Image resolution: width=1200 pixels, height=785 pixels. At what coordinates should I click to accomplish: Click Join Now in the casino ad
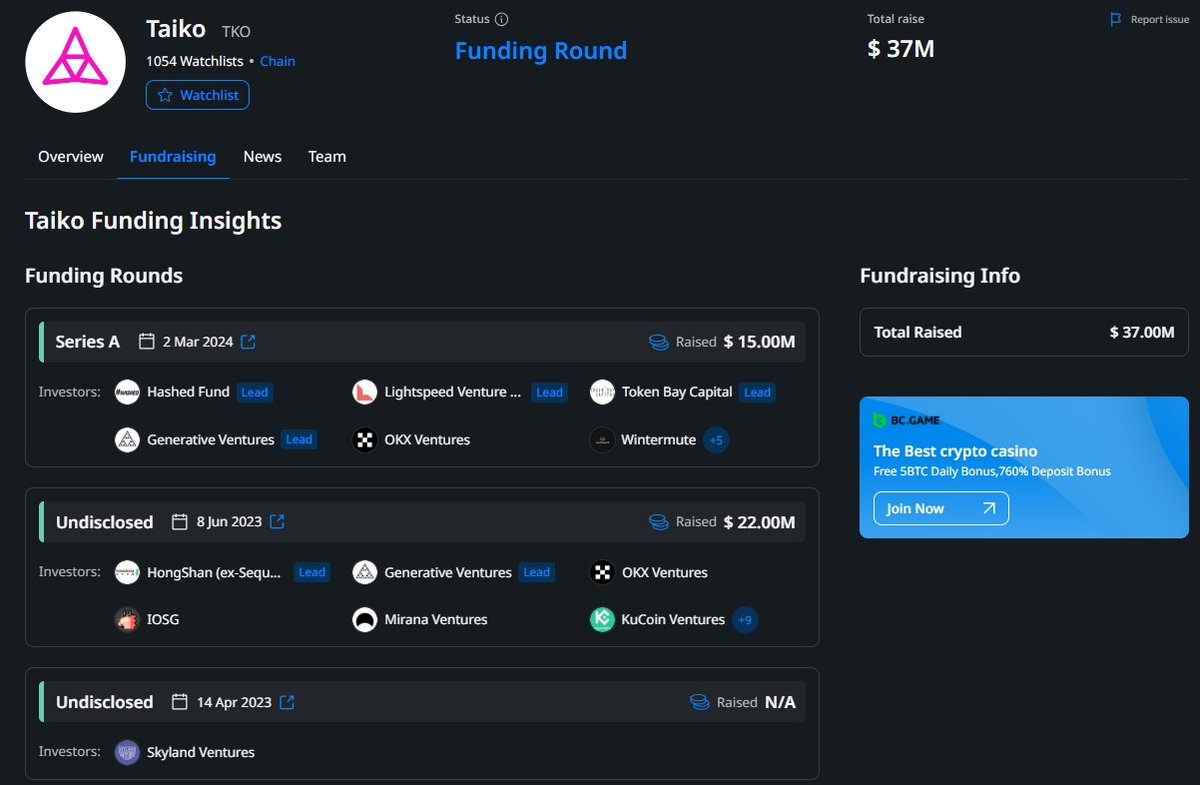coord(941,508)
